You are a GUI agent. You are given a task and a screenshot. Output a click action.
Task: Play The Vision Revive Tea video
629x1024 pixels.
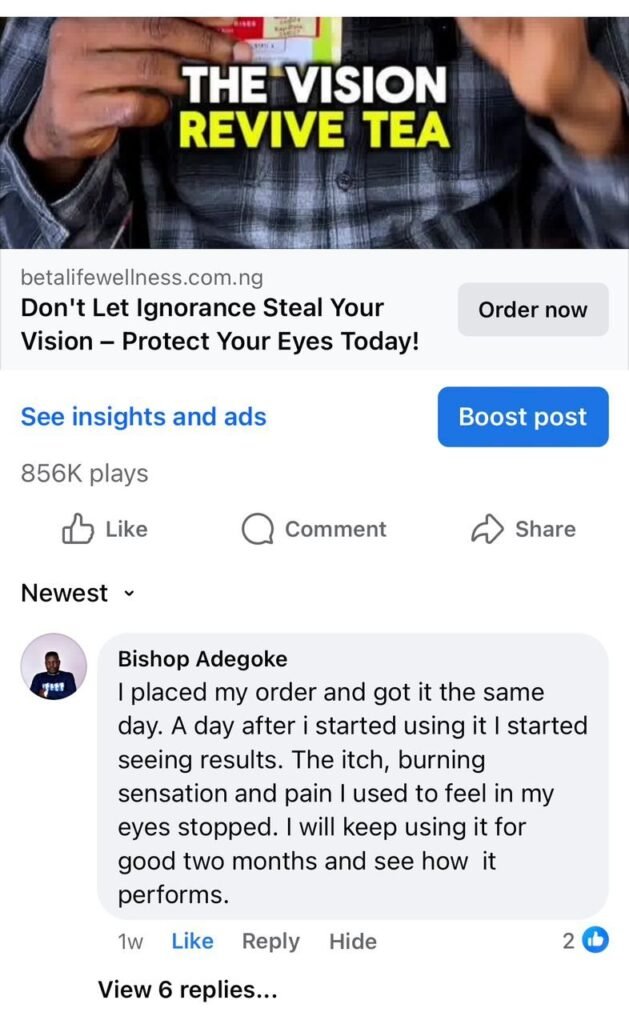(314, 133)
